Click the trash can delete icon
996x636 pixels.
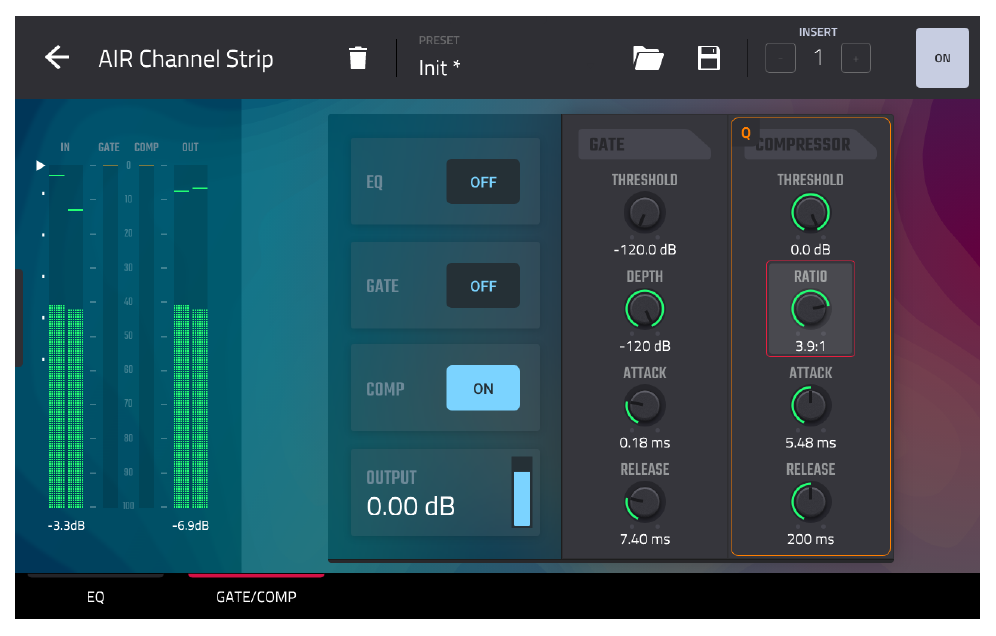click(x=358, y=58)
